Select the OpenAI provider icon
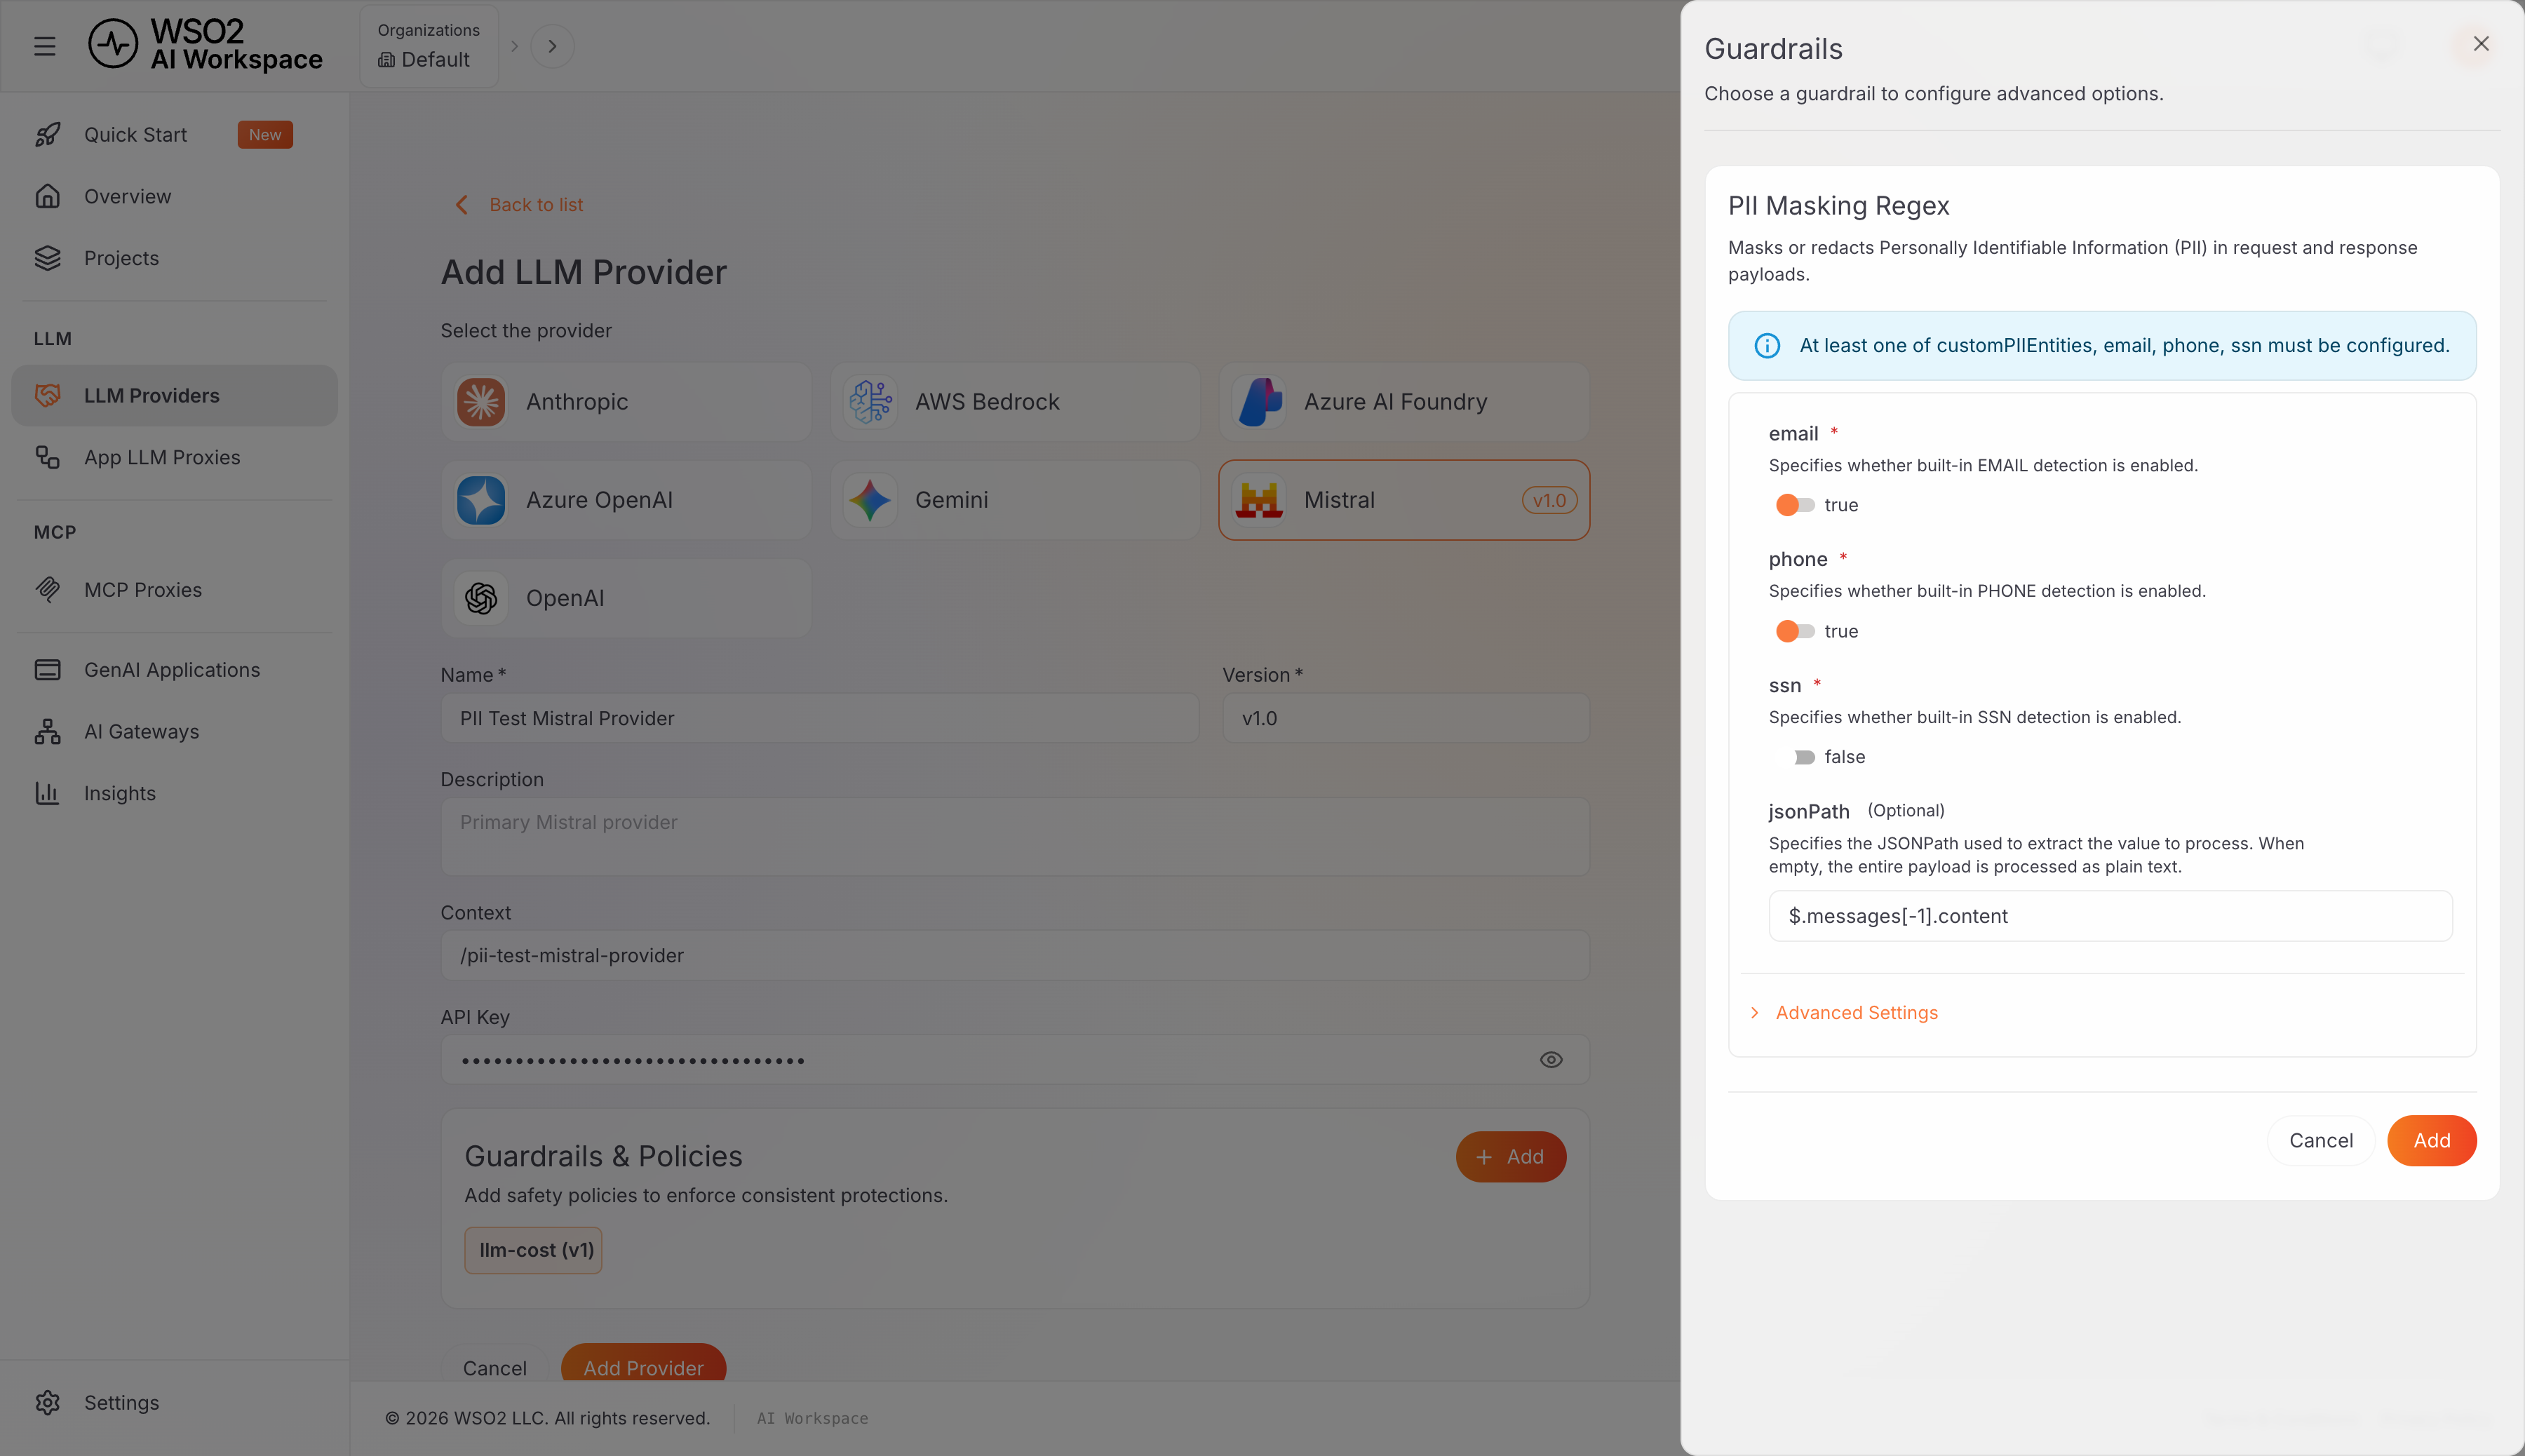Image resolution: width=2525 pixels, height=1456 pixels. (481, 598)
